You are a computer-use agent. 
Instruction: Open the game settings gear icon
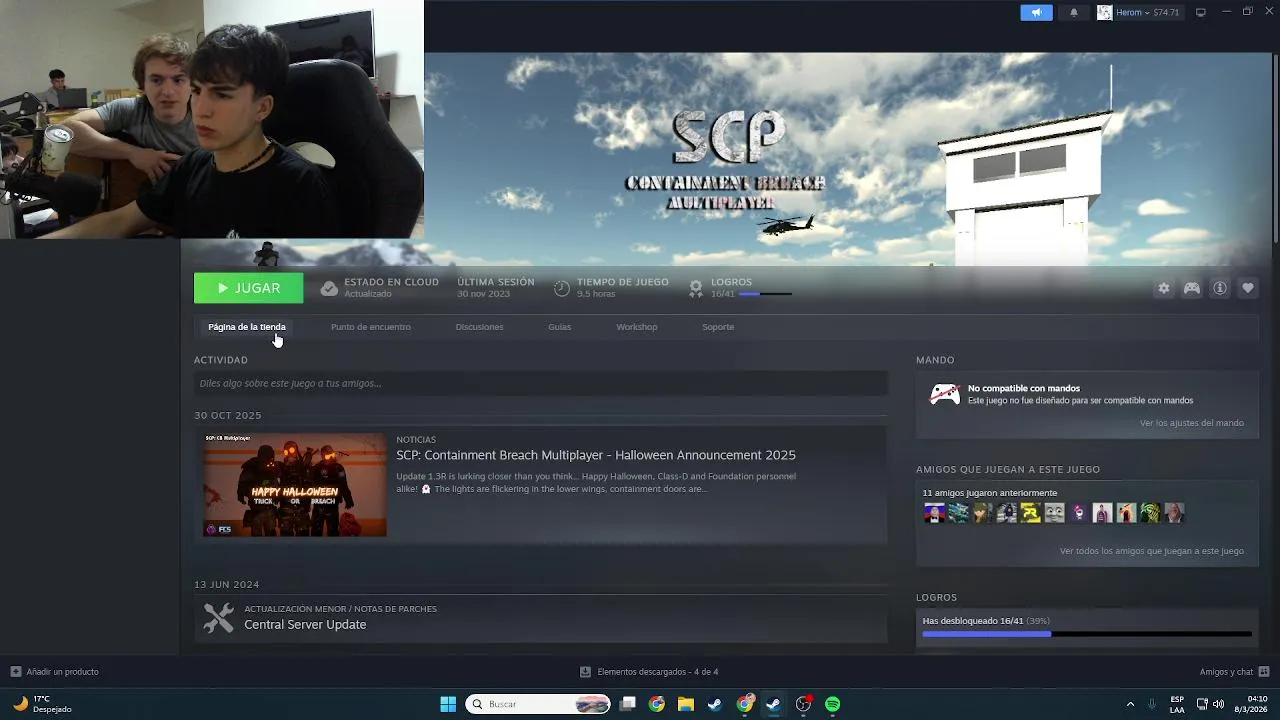(1163, 288)
